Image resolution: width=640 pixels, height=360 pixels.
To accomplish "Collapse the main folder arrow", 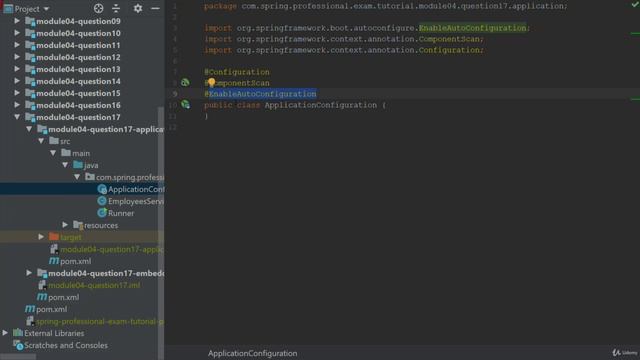I will [x=53, y=153].
